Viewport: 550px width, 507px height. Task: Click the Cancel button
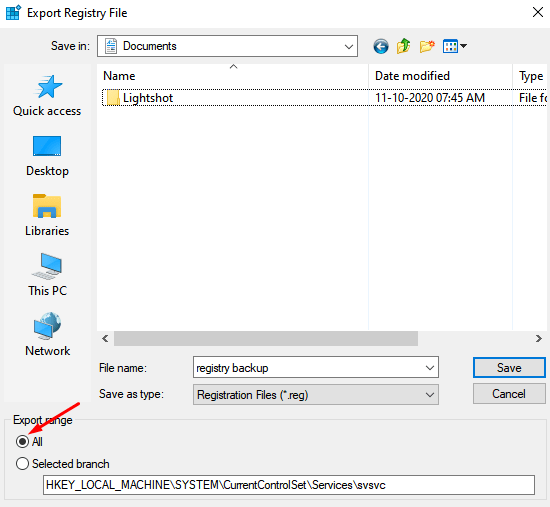coord(509,394)
